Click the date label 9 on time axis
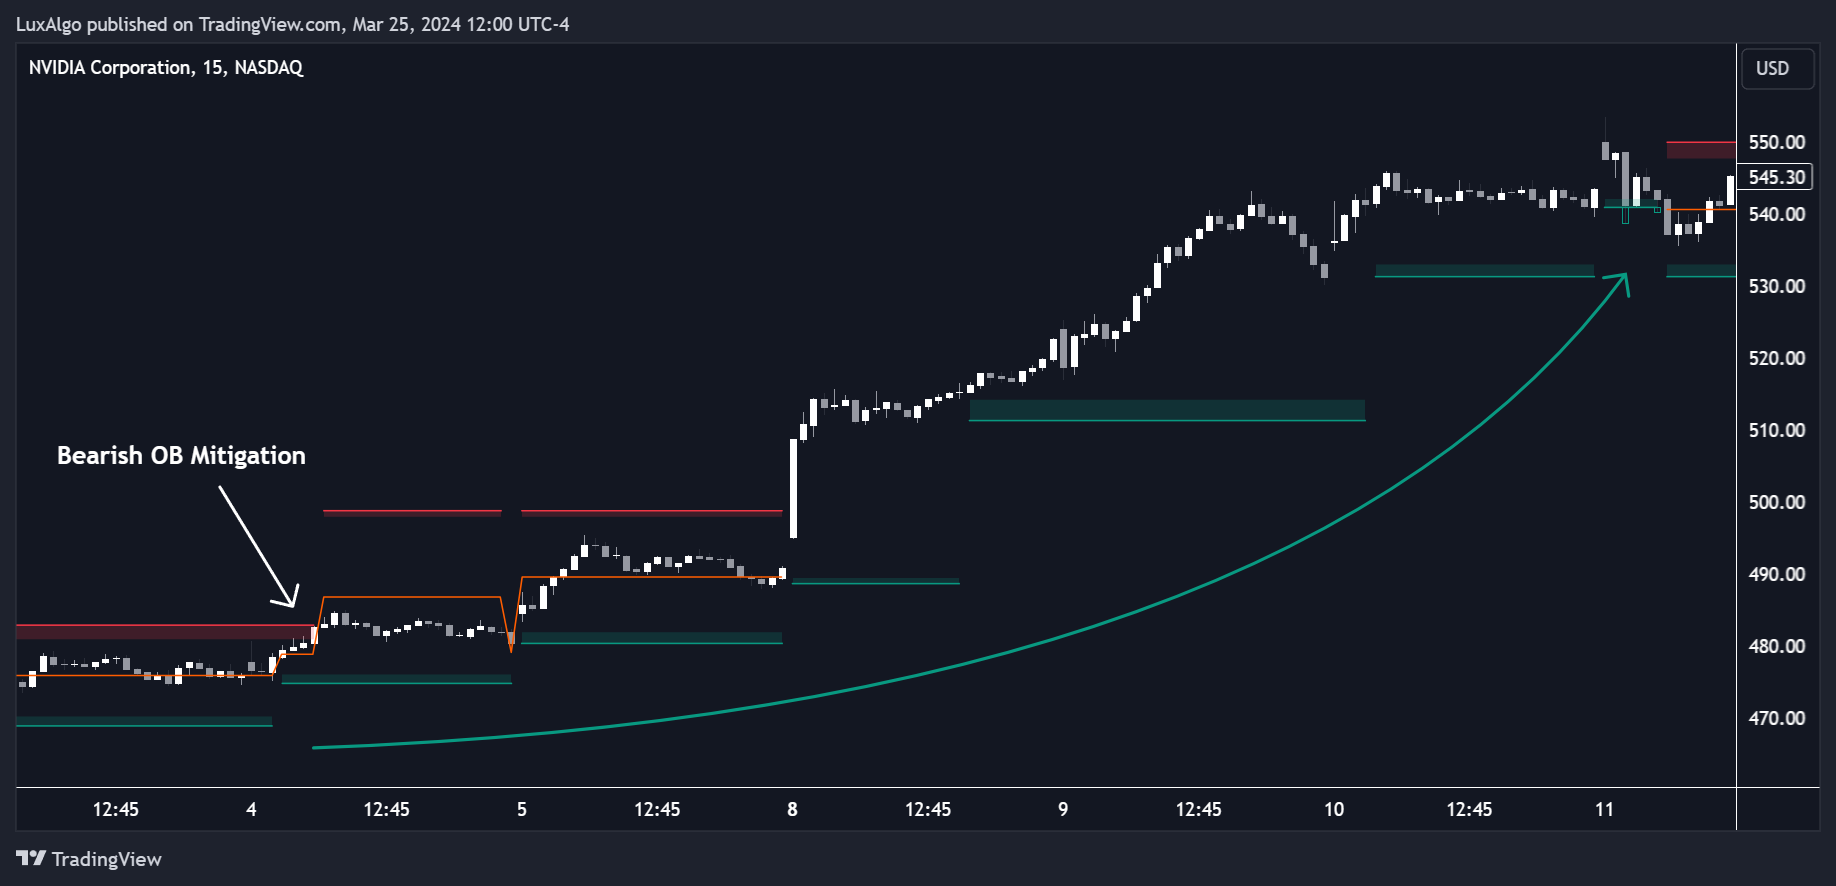This screenshot has width=1836, height=886. pyautogui.click(x=1063, y=809)
